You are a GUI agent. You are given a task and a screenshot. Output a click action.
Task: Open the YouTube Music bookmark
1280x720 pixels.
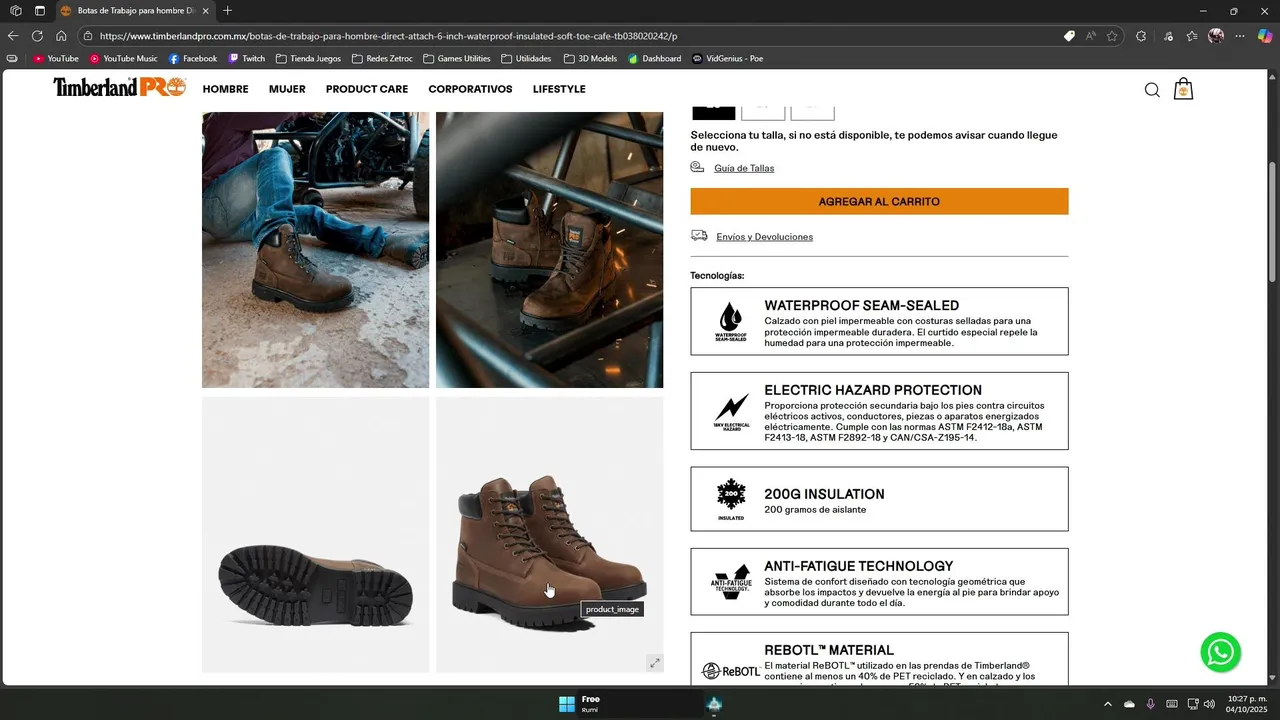[x=123, y=59]
